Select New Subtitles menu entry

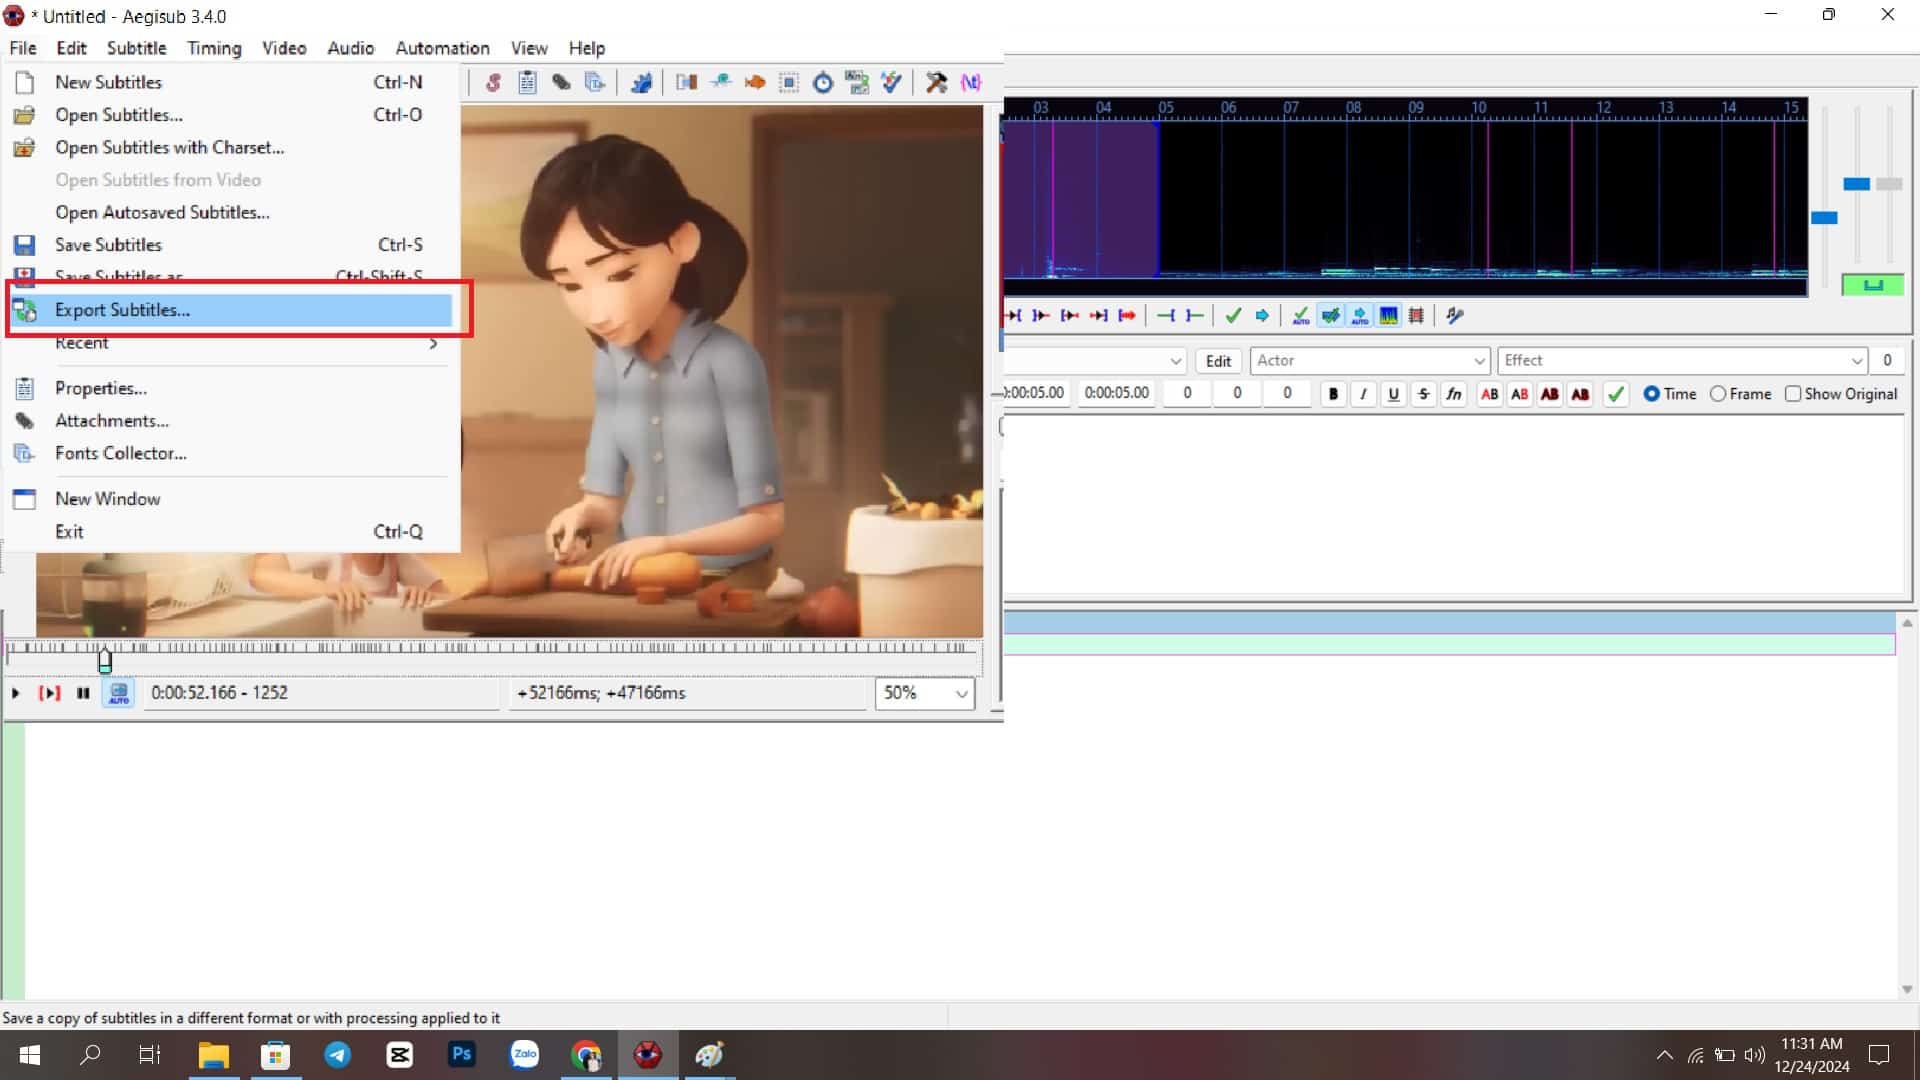click(x=230, y=82)
